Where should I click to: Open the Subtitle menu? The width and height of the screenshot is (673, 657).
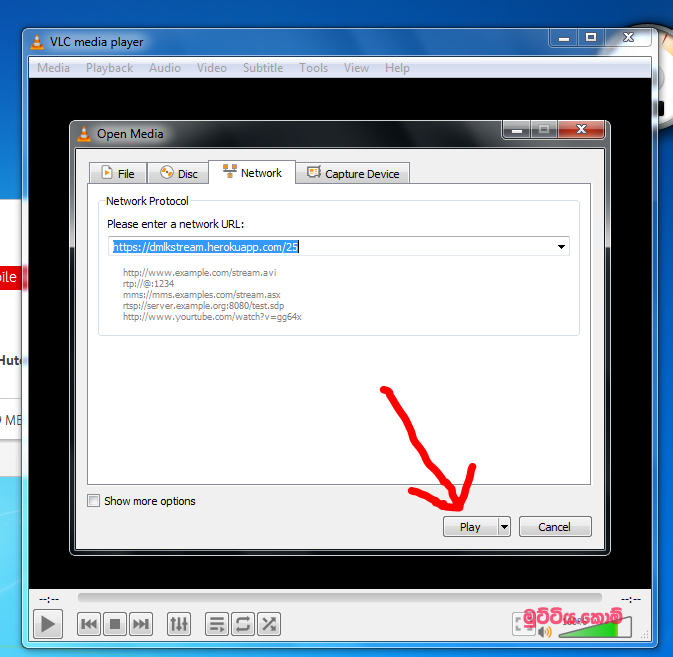[263, 68]
